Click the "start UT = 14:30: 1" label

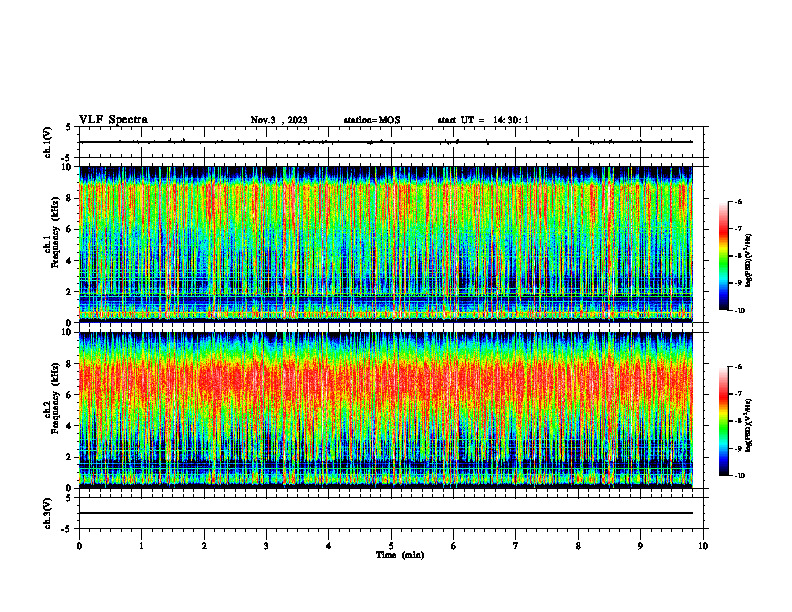pos(483,120)
